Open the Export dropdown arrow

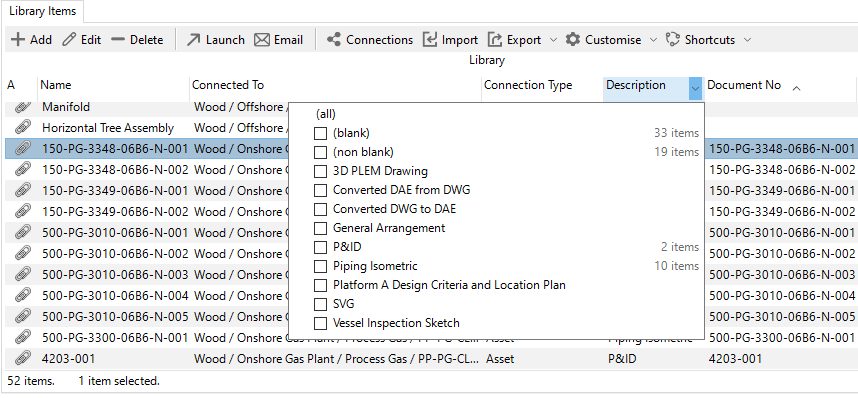tap(553, 40)
